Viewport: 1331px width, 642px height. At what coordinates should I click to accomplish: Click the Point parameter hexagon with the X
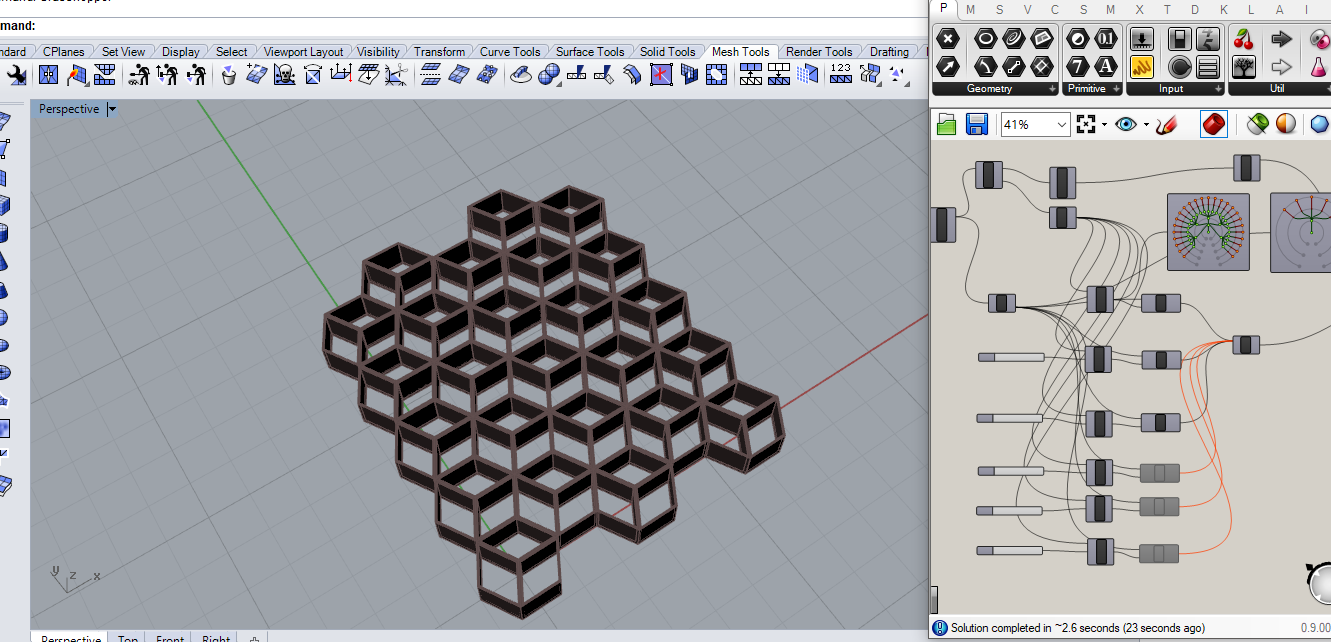pyautogui.click(x=948, y=40)
